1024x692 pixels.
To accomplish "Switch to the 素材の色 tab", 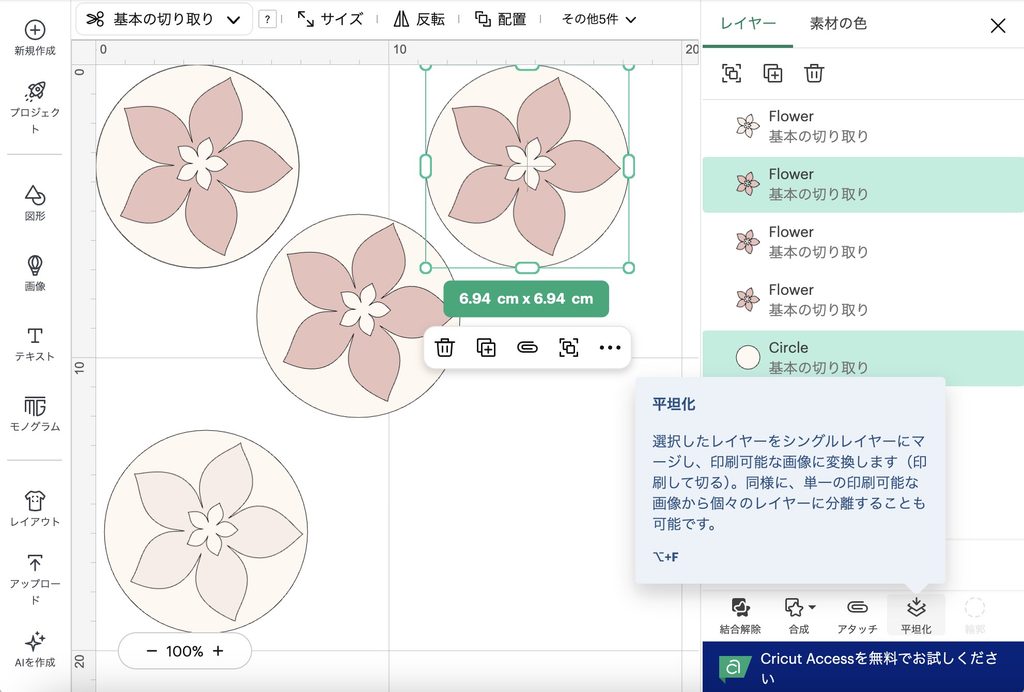I will pos(838,24).
